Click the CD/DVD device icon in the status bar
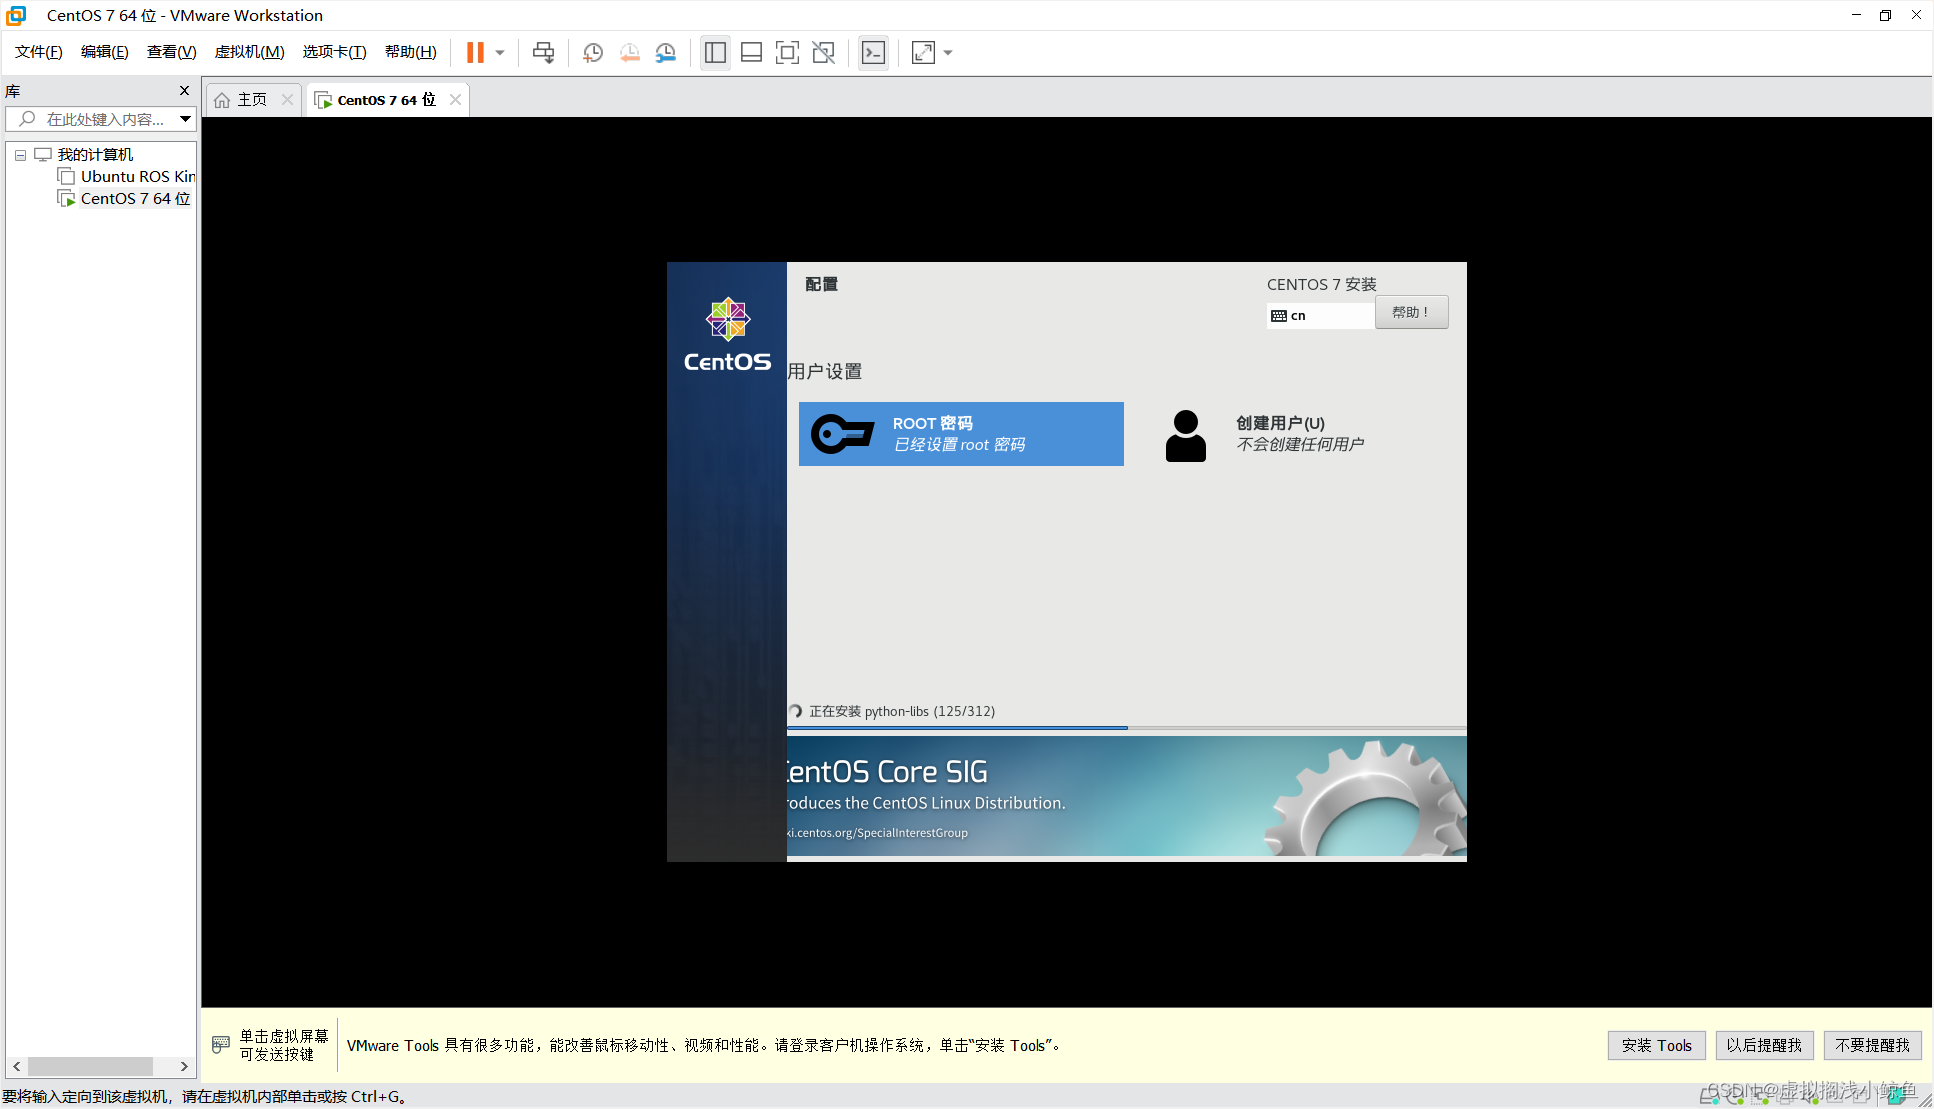 [1737, 1097]
